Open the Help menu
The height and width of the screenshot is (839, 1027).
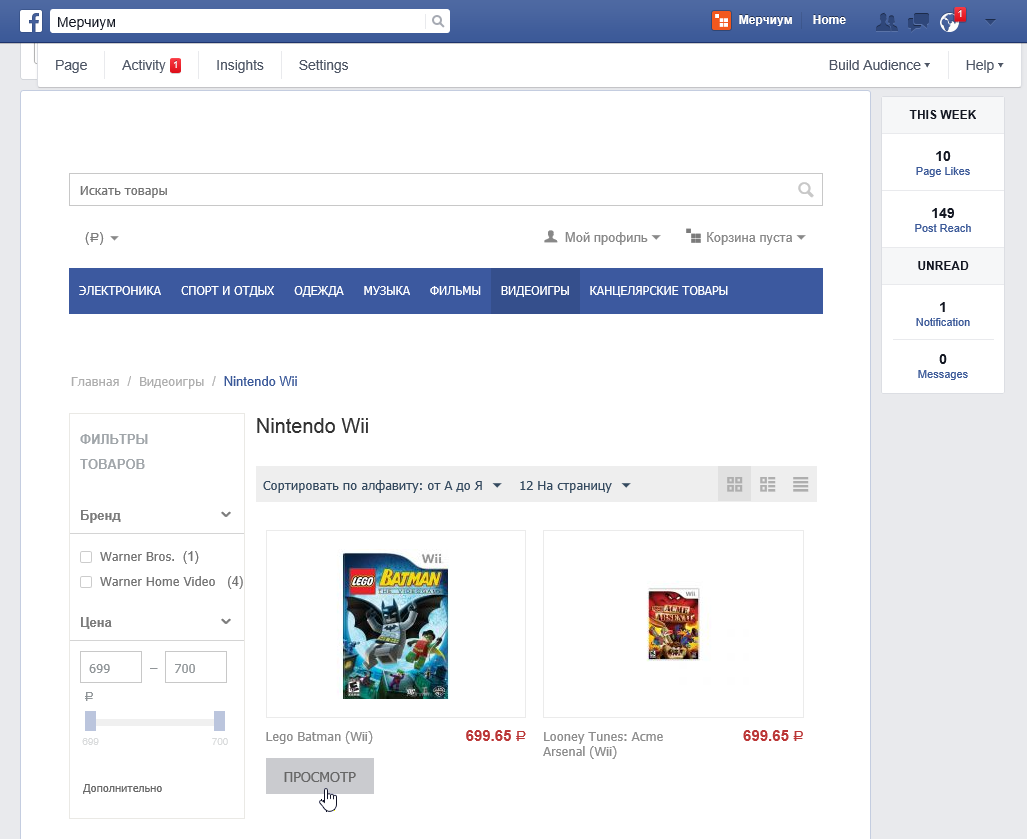click(x=984, y=65)
